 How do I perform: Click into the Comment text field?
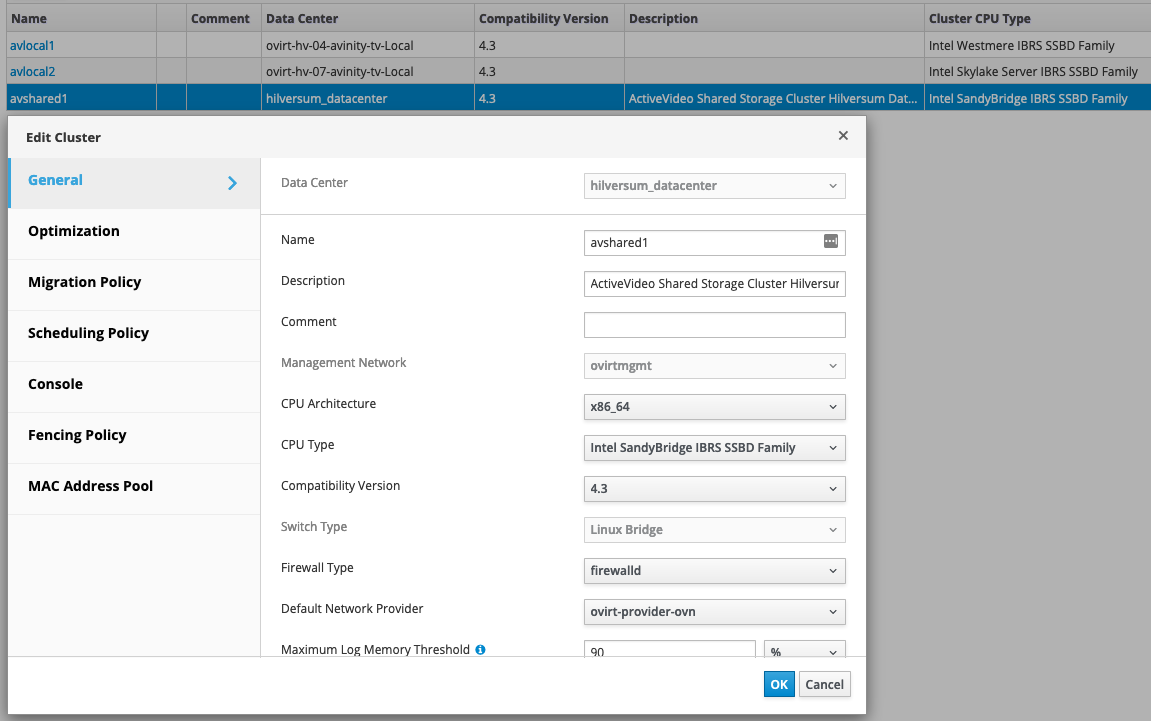[x=714, y=325]
